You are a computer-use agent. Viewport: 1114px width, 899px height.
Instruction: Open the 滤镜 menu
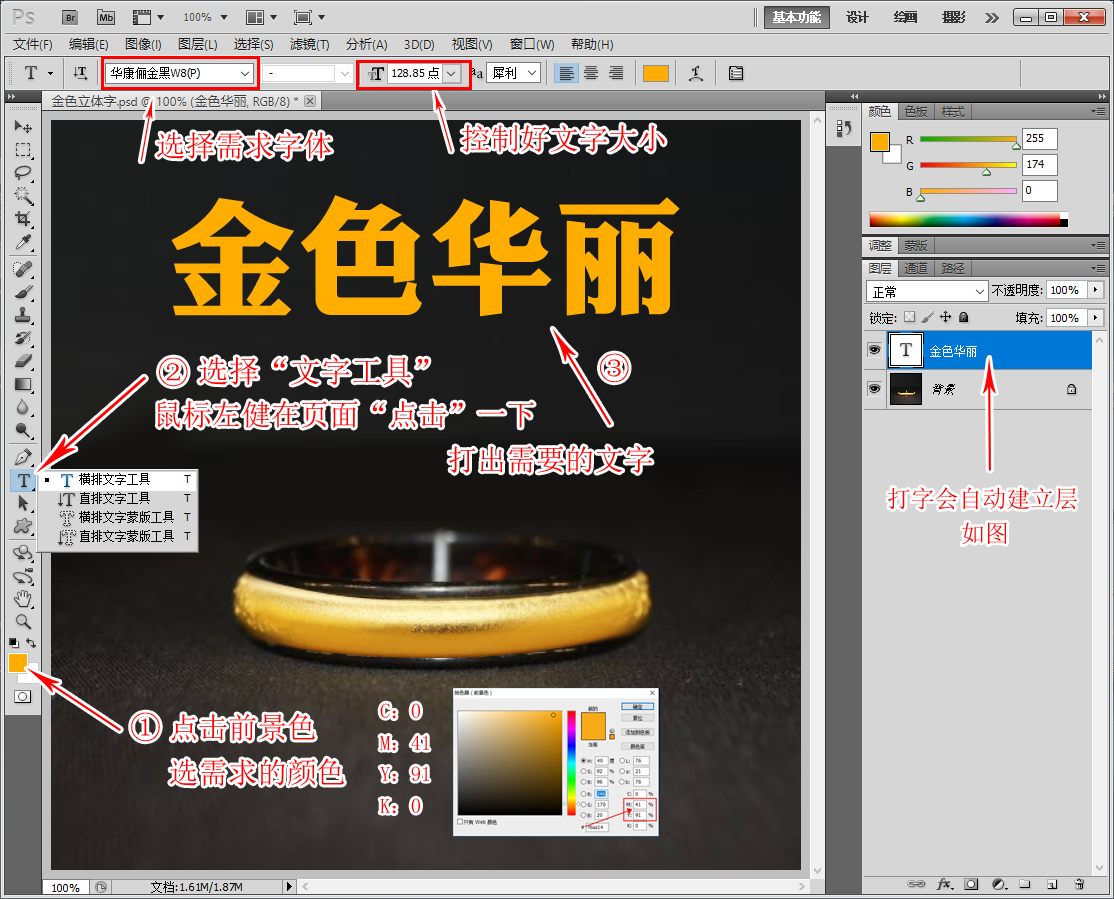tap(308, 44)
